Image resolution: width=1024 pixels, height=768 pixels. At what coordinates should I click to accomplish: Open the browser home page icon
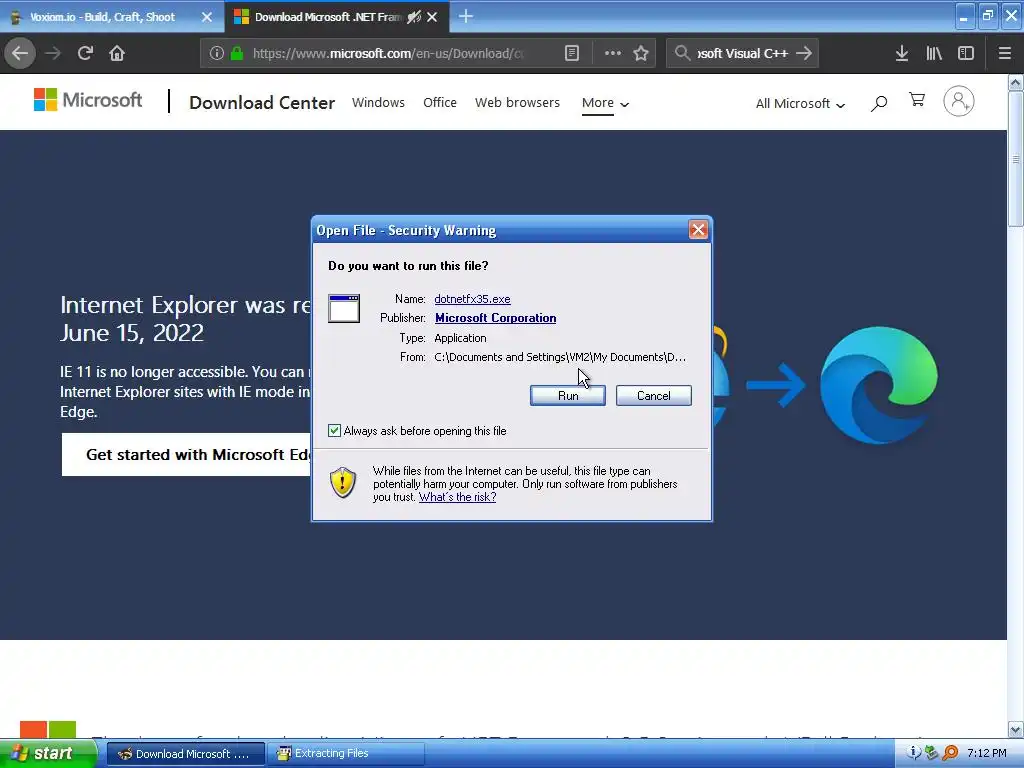(117, 53)
